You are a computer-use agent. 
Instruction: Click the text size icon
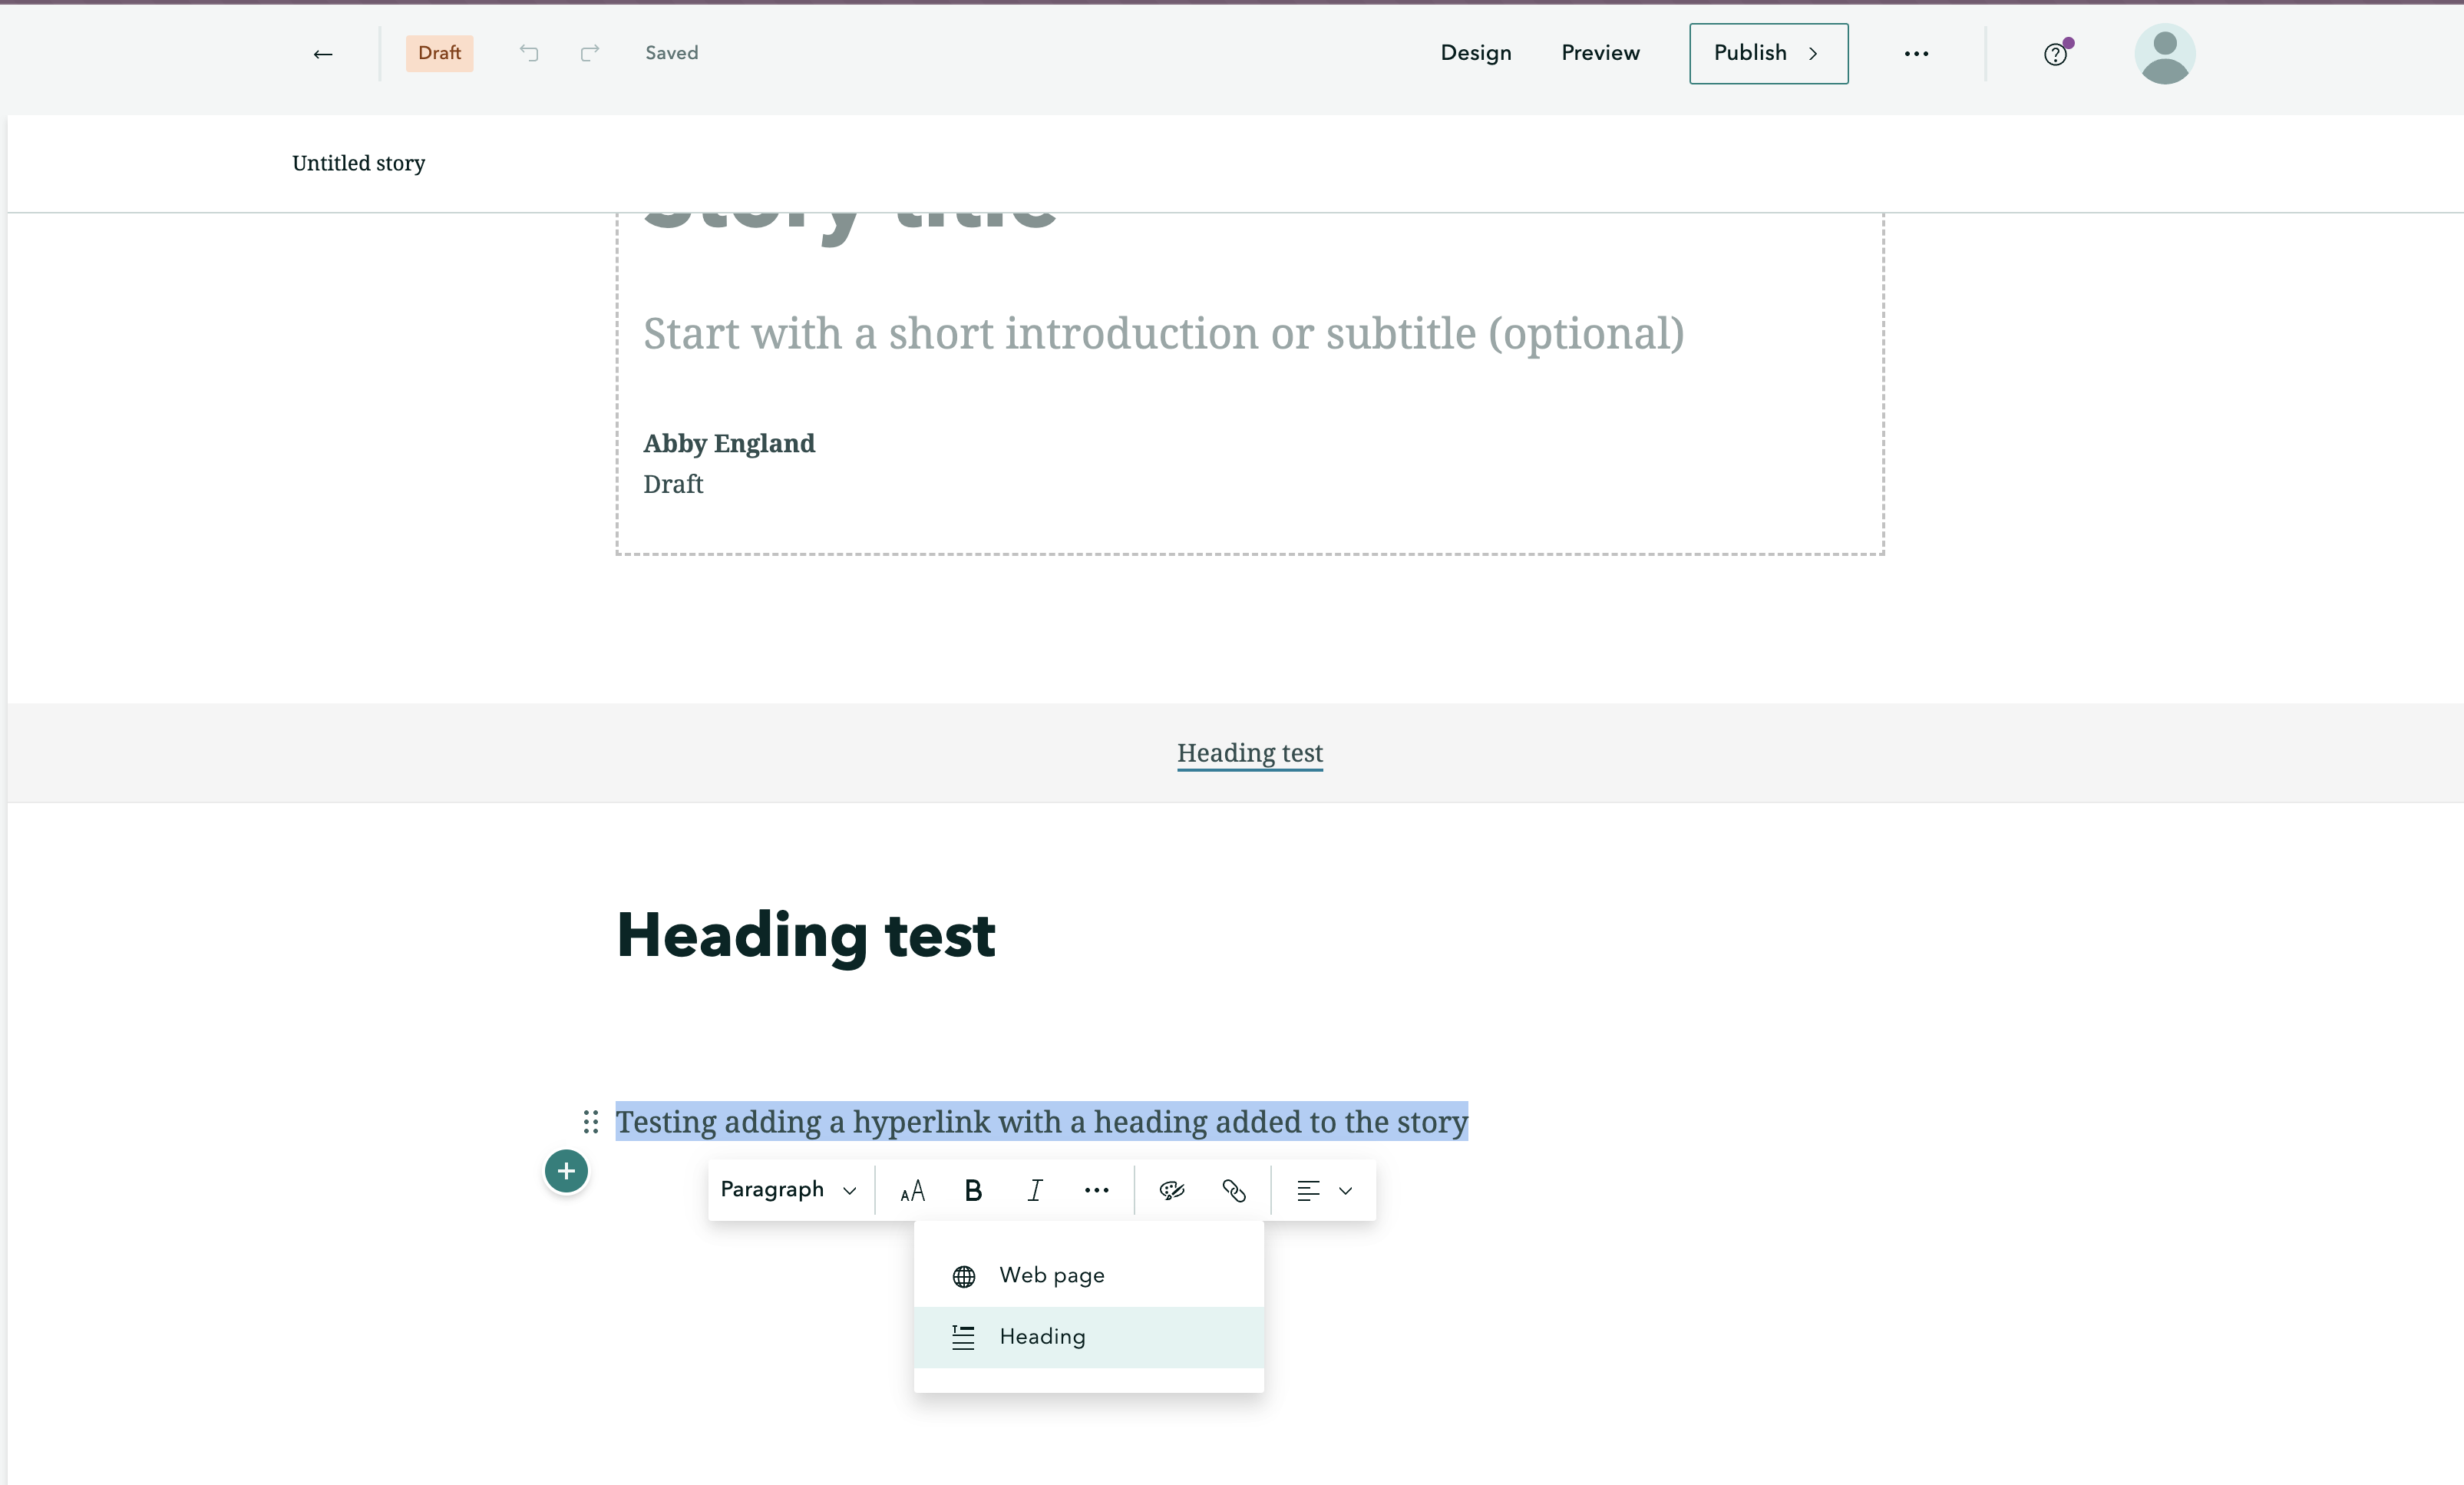(x=912, y=1190)
